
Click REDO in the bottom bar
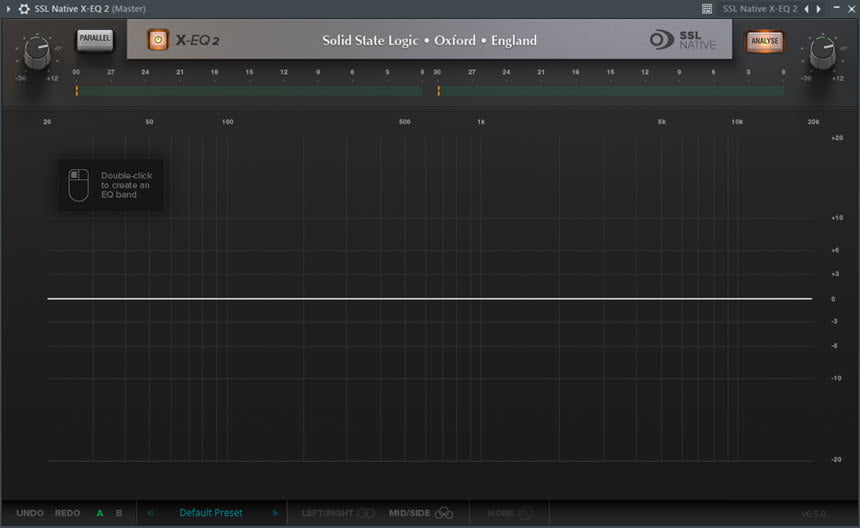click(x=67, y=513)
